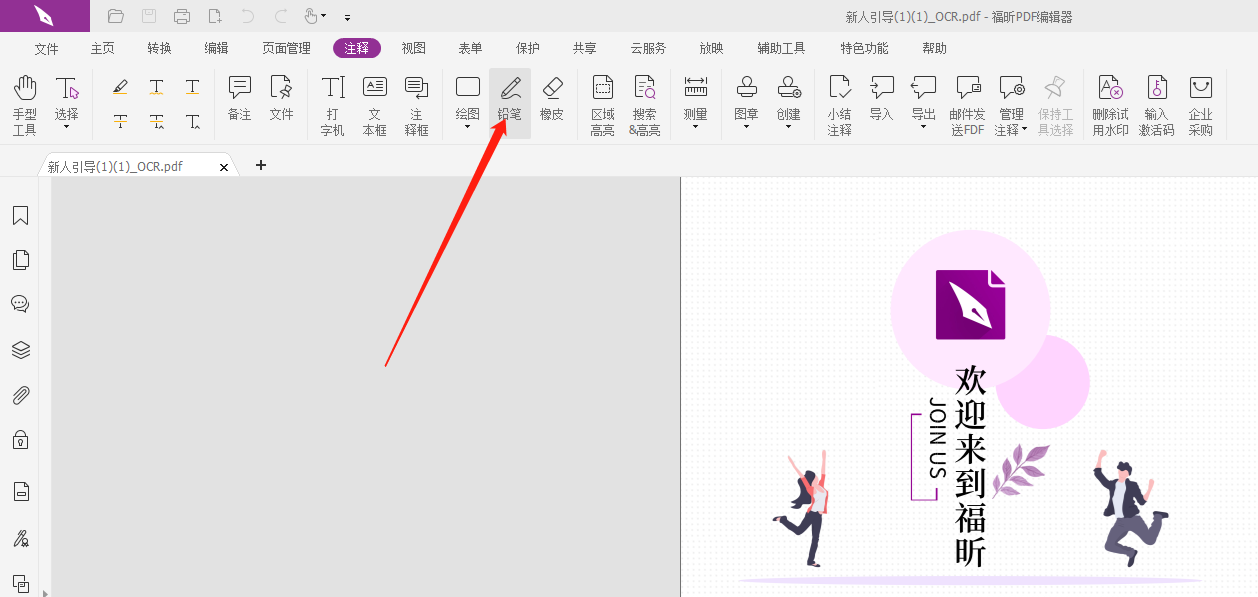
Task: Switch to the 视图 ribbon tab
Action: point(414,47)
